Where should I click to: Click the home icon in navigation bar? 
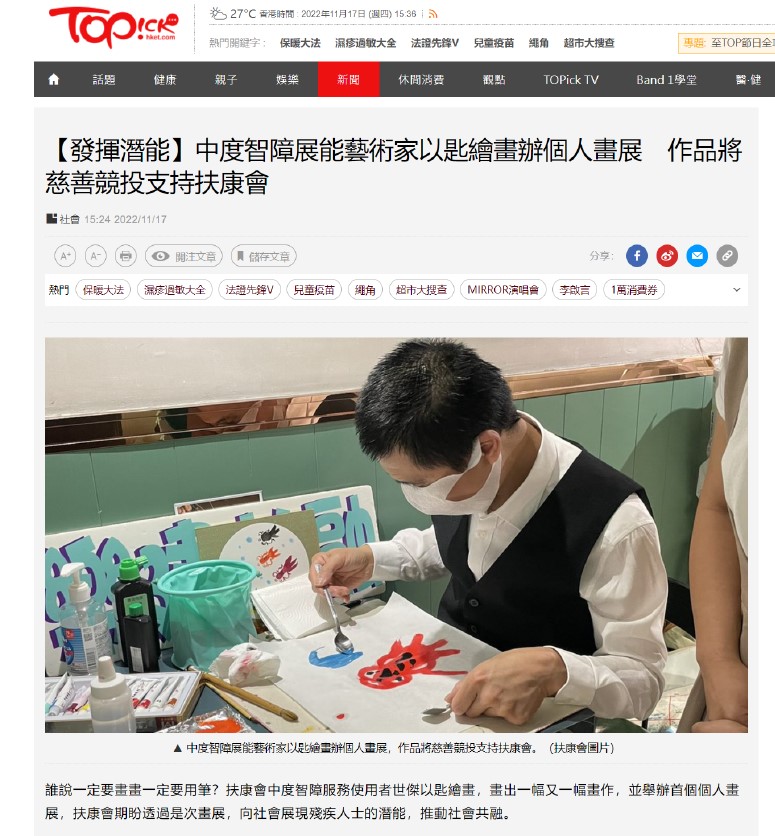point(53,79)
